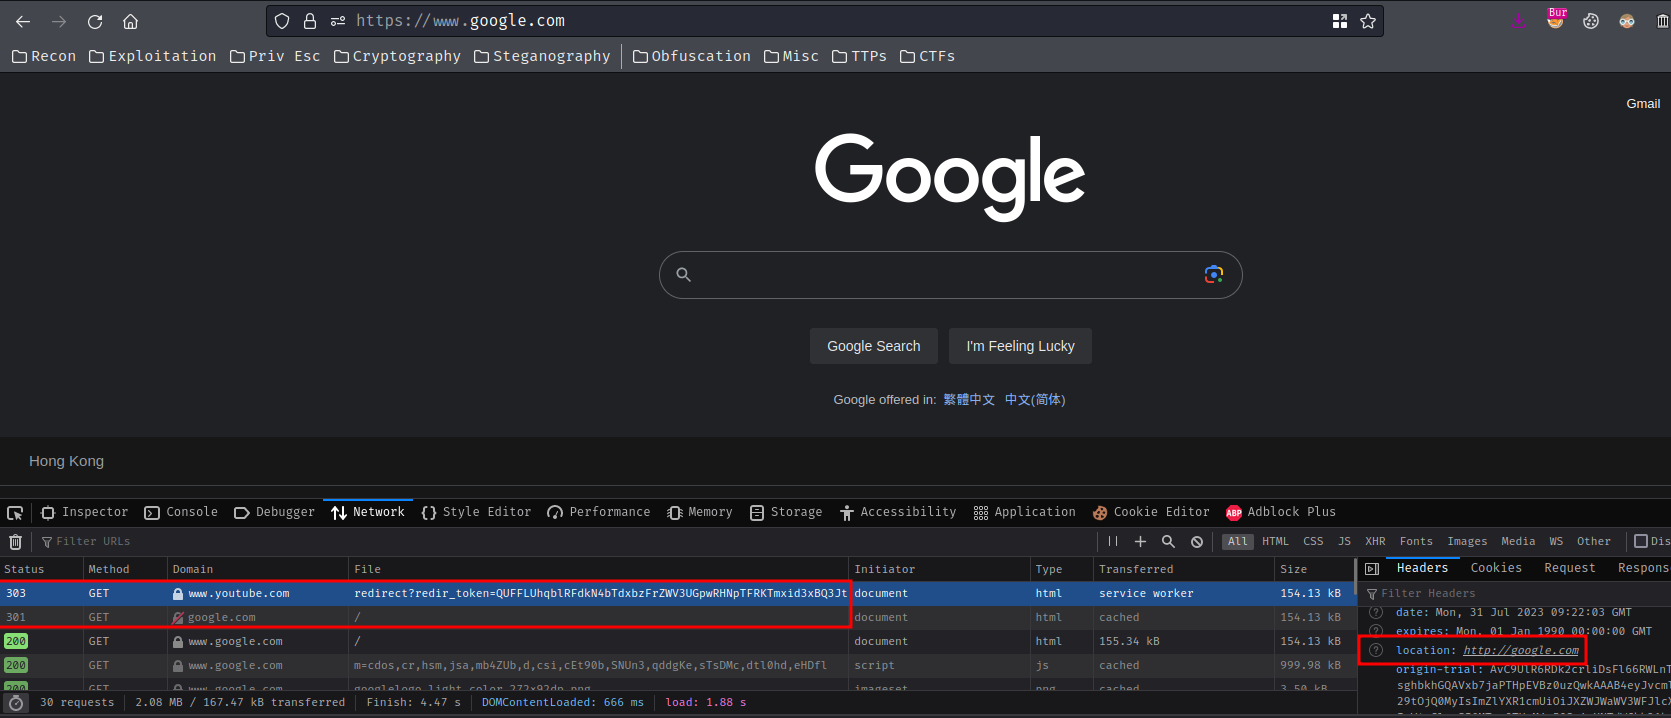Filter requests to Images only
This screenshot has width=1671, height=718.
[x=1467, y=542]
